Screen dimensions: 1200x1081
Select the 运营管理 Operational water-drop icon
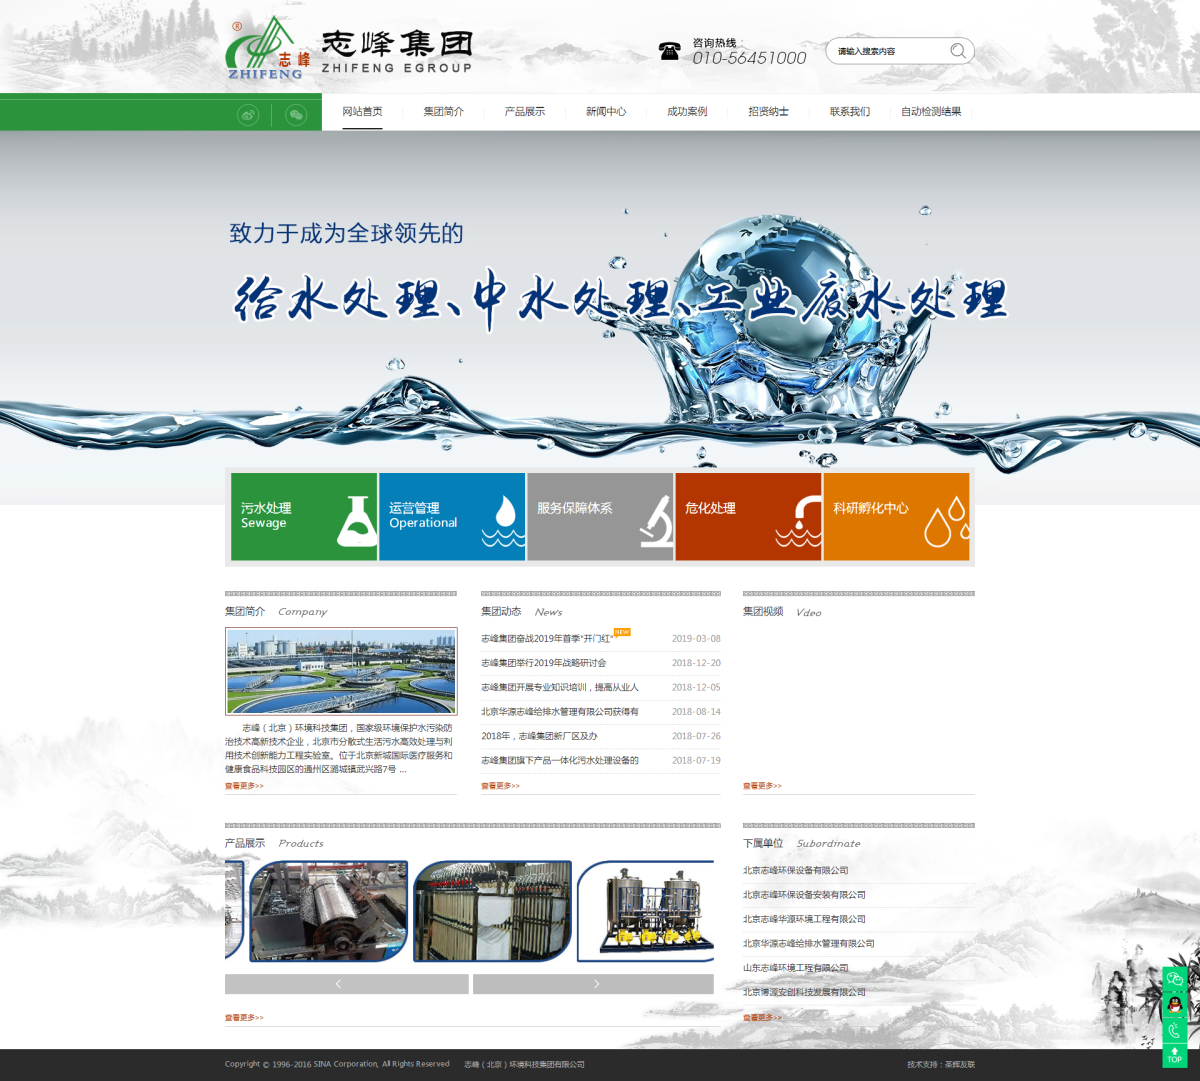point(500,517)
